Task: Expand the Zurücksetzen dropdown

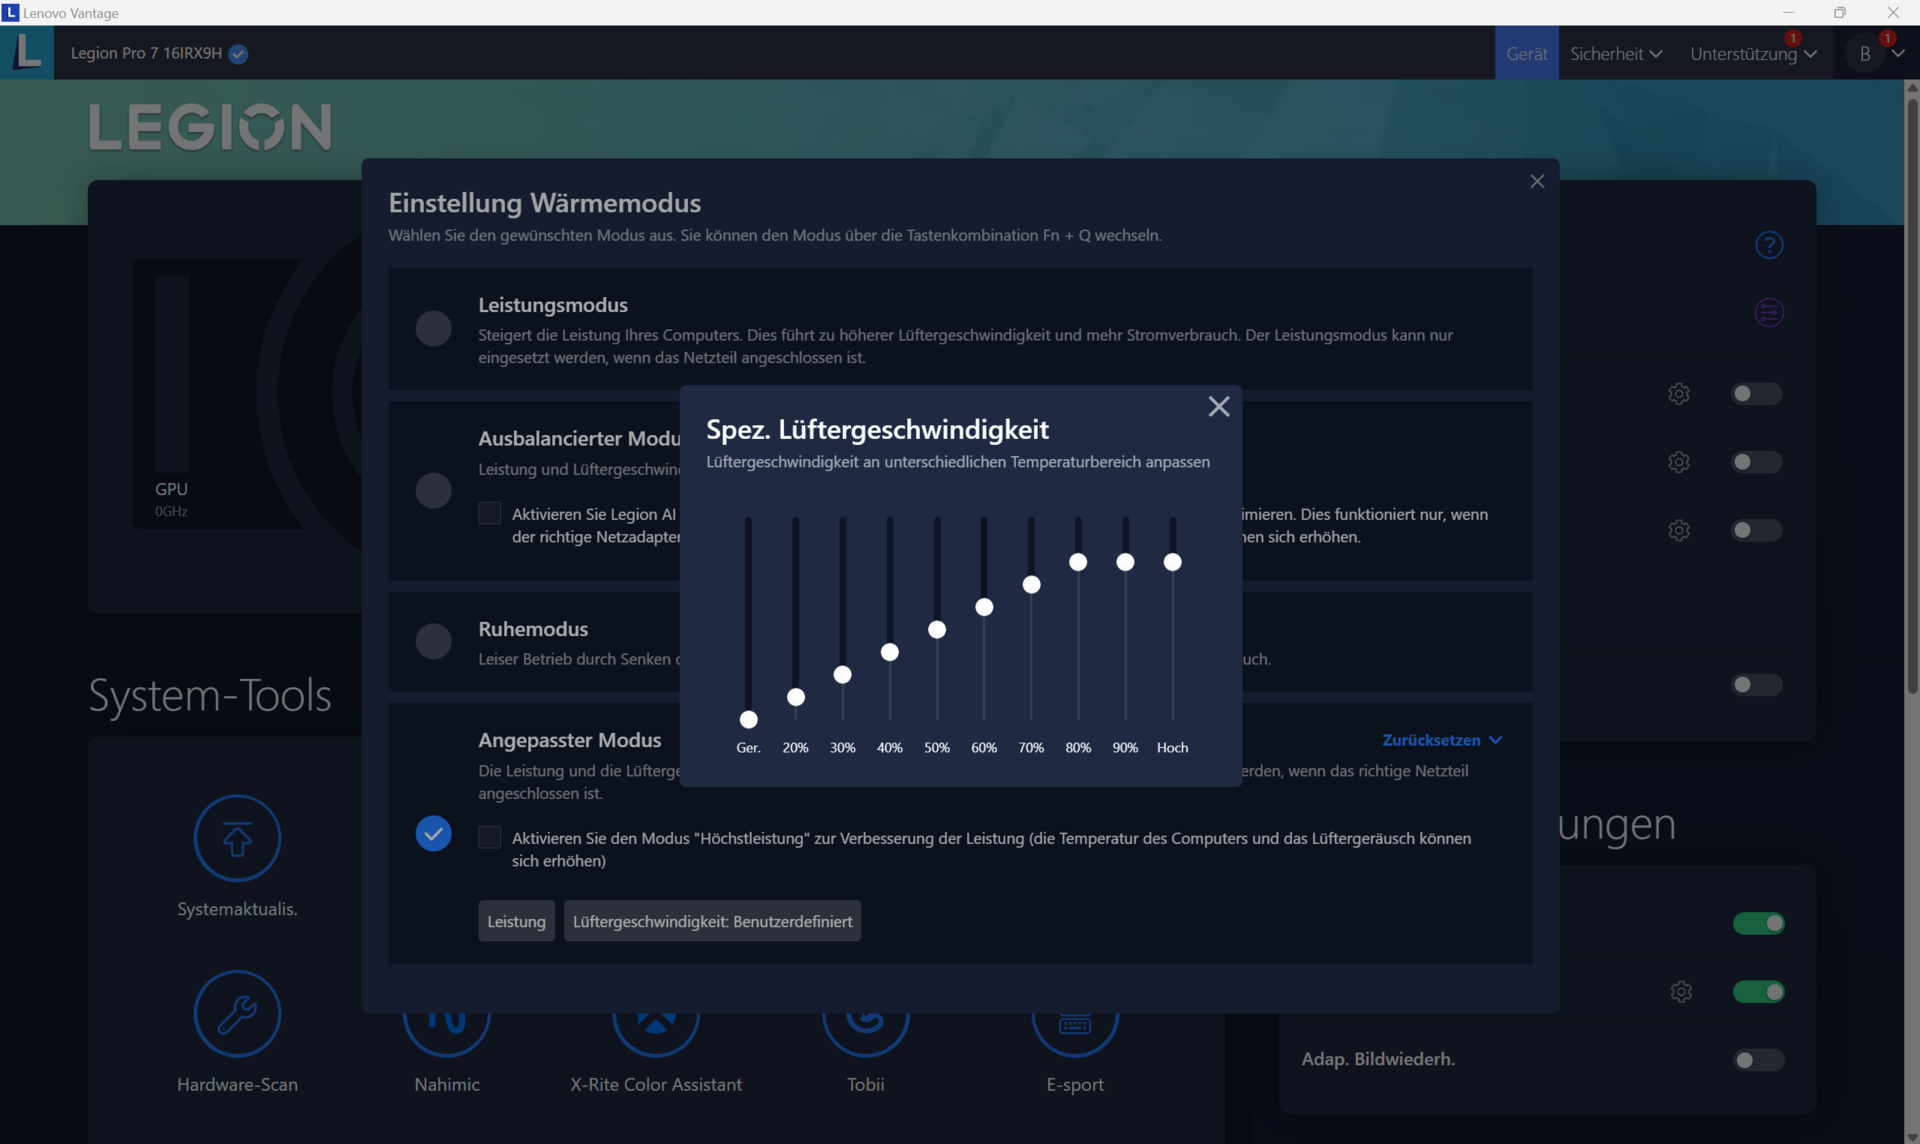Action: click(x=1441, y=740)
